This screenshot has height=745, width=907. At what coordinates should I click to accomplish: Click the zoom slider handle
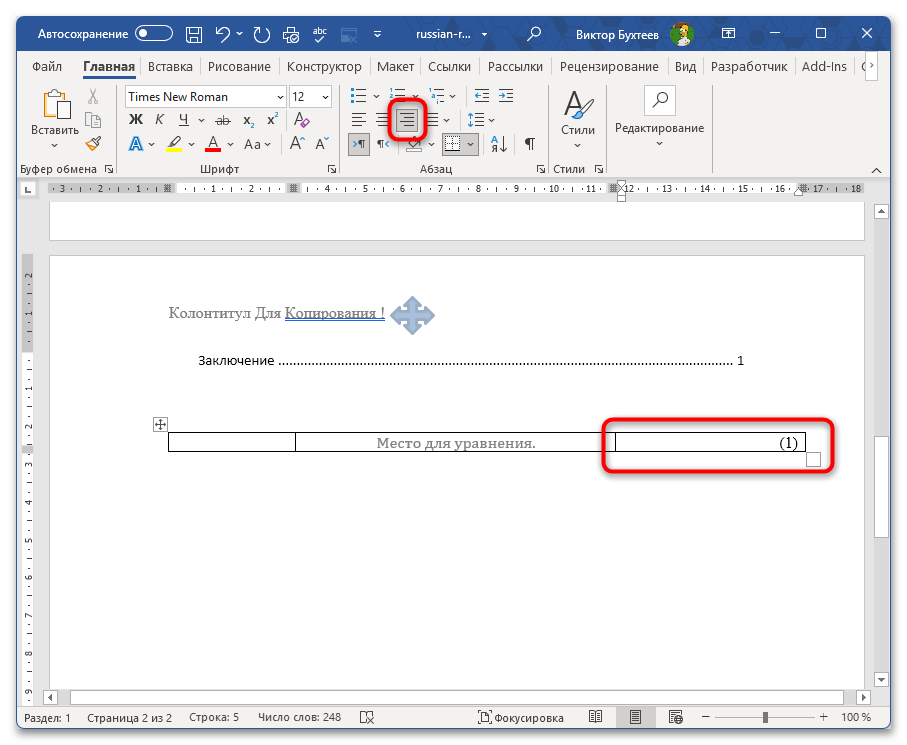765,718
